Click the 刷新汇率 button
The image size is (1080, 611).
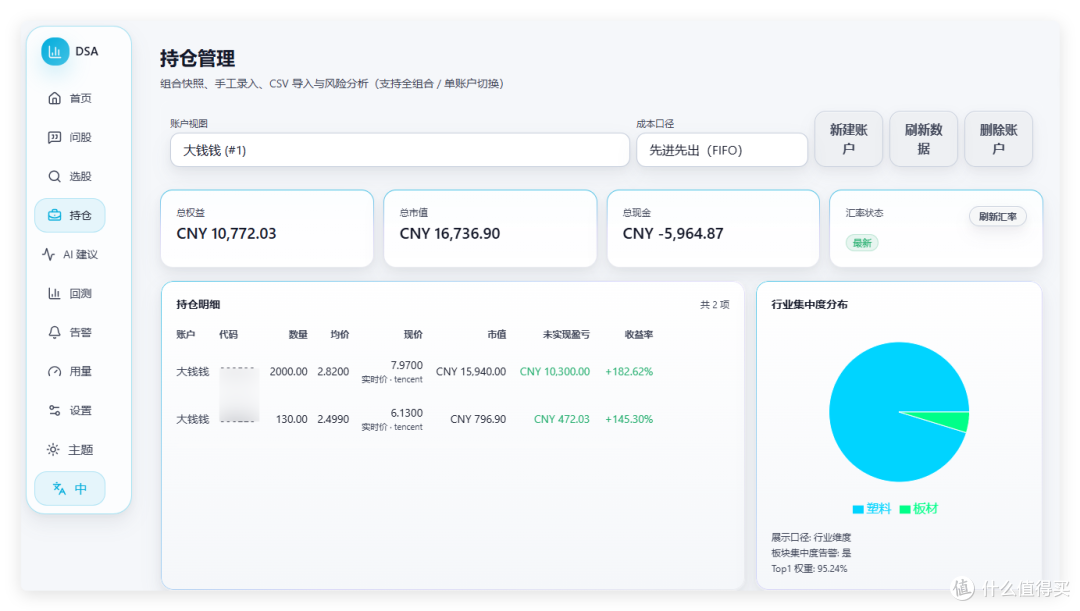click(x=997, y=216)
